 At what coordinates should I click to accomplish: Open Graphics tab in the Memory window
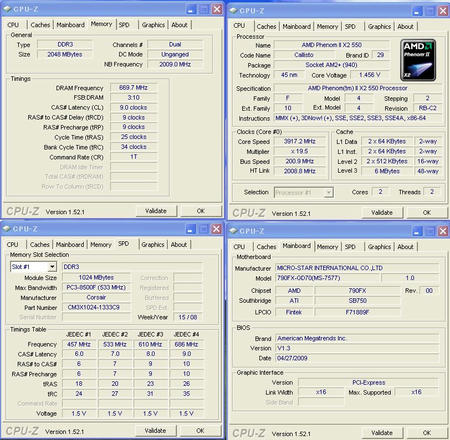click(x=153, y=25)
